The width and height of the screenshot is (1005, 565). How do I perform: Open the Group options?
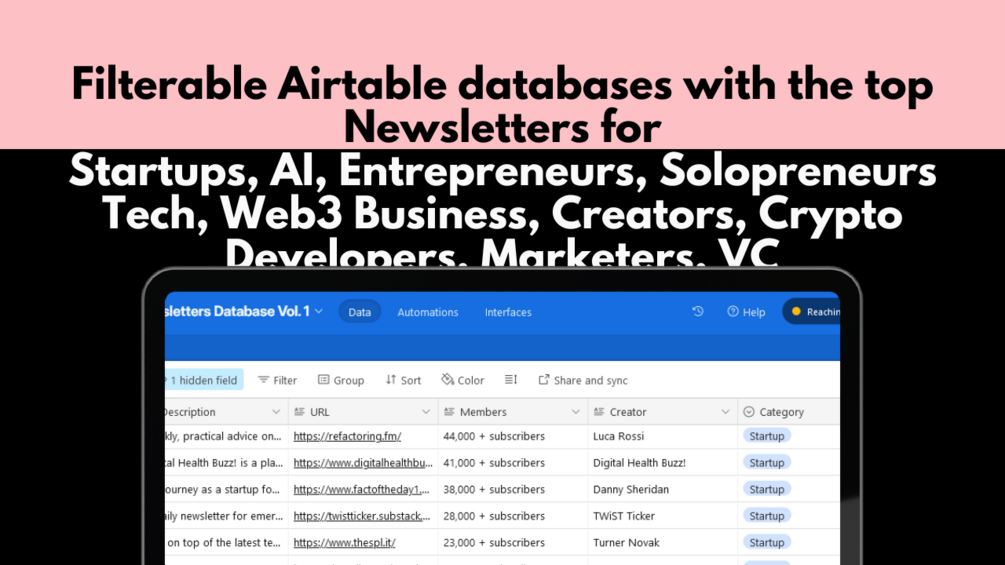coord(341,380)
